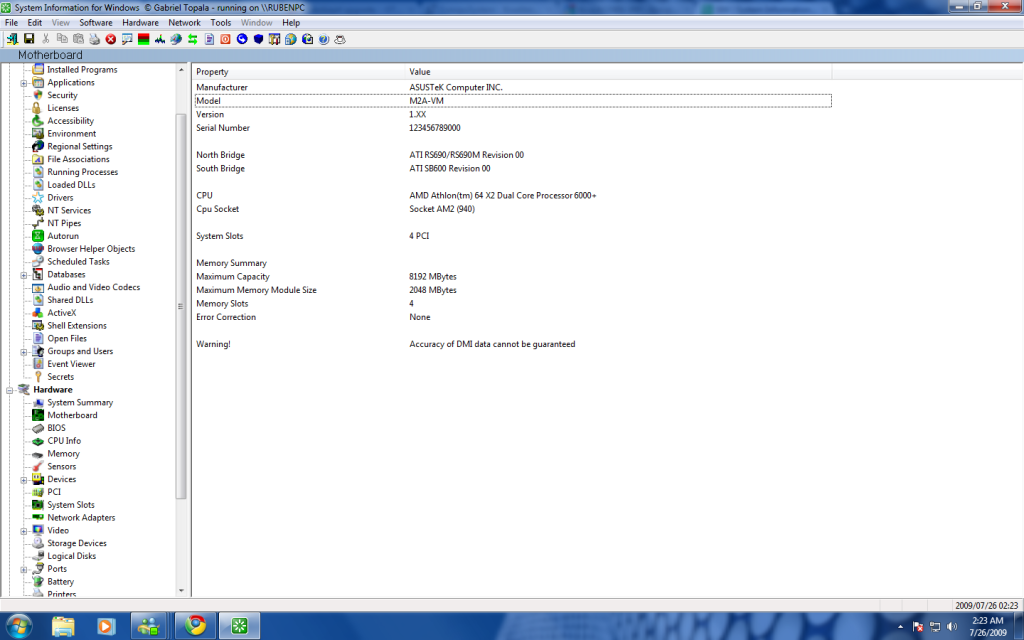Select Storage Devices in the tree

[x=76, y=543]
